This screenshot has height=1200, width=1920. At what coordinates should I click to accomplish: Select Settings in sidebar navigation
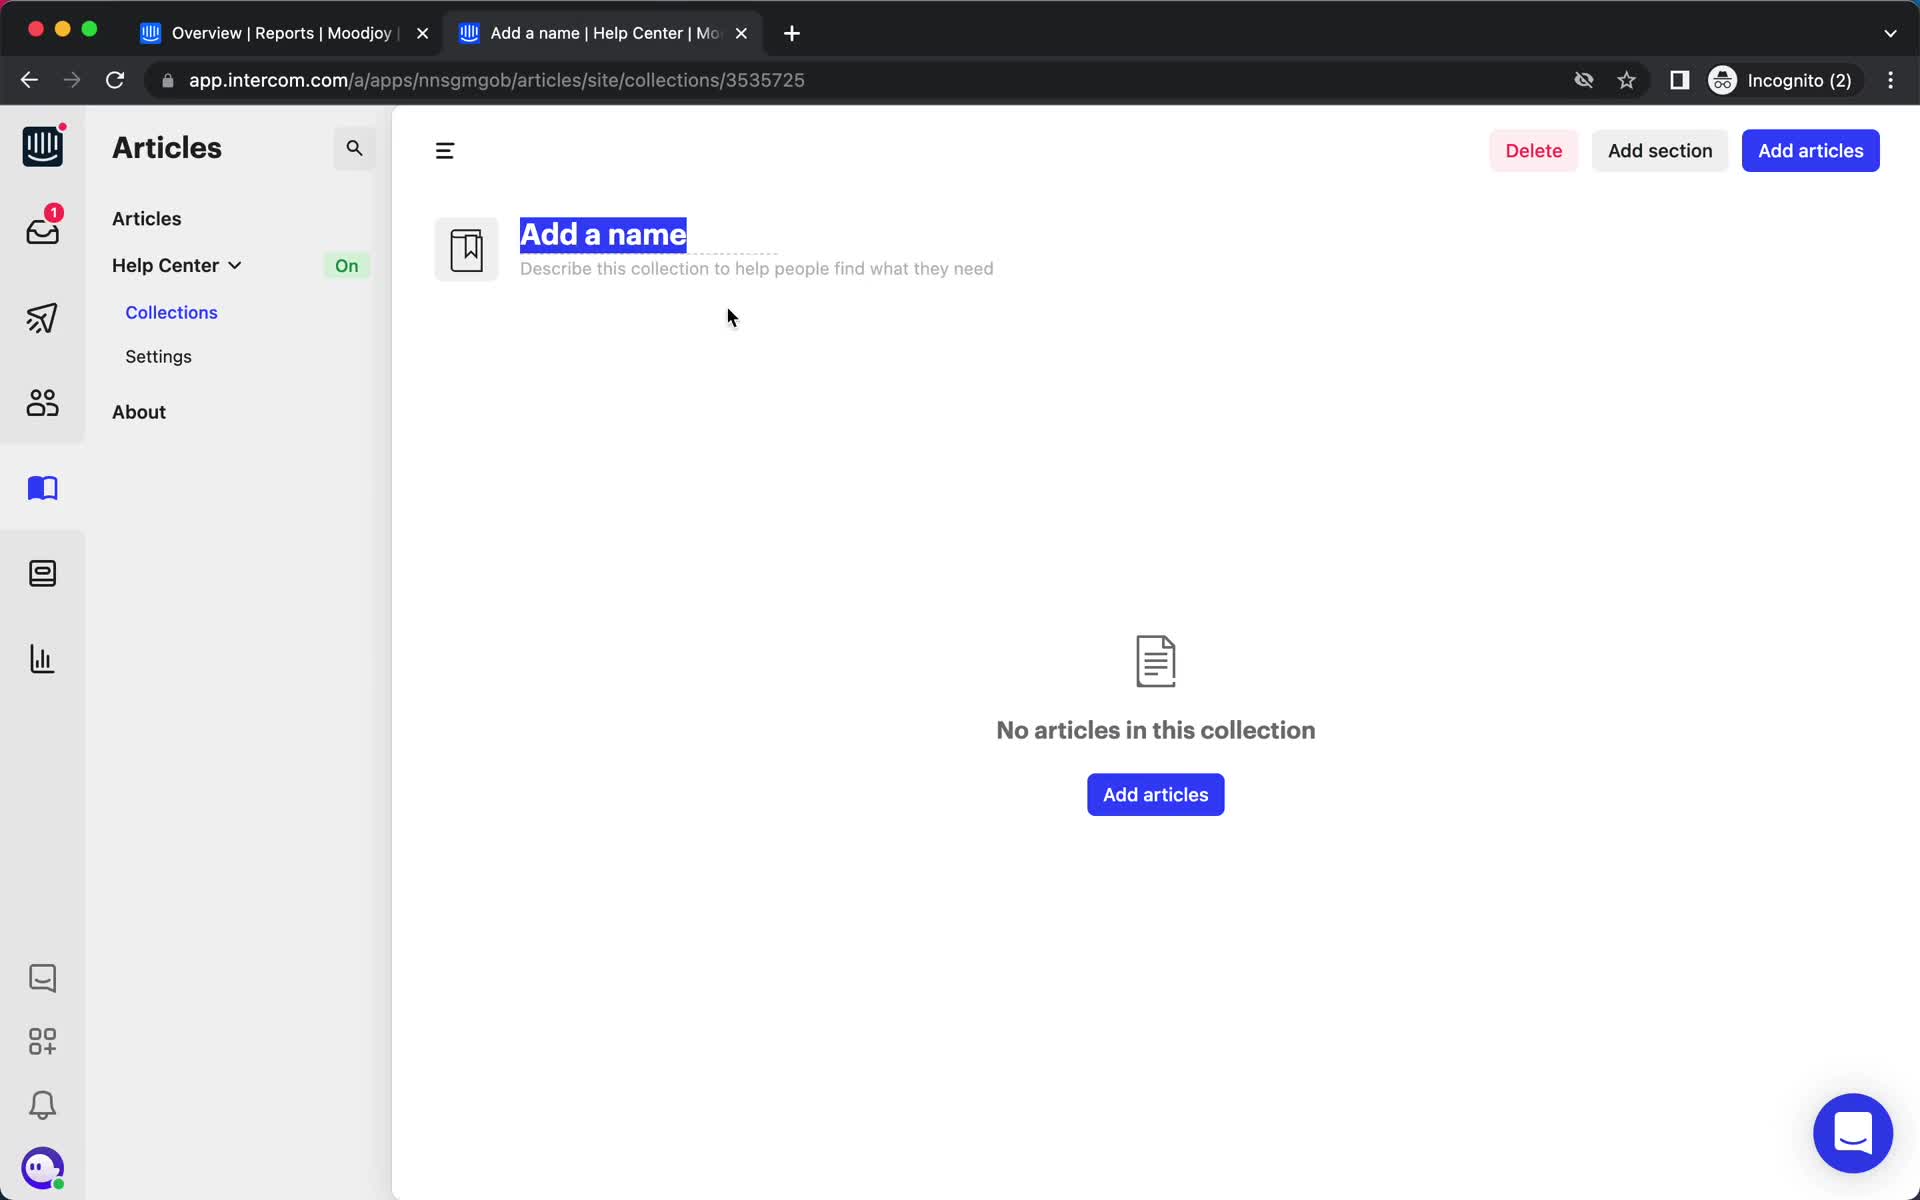(158, 355)
